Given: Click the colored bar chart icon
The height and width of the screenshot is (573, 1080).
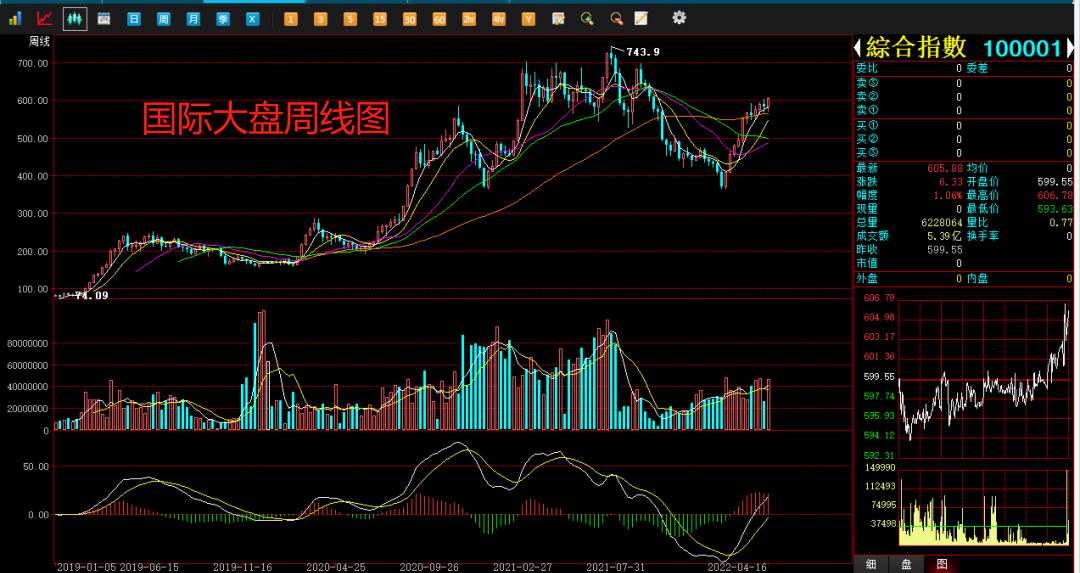Looking at the screenshot, I should coord(14,19).
